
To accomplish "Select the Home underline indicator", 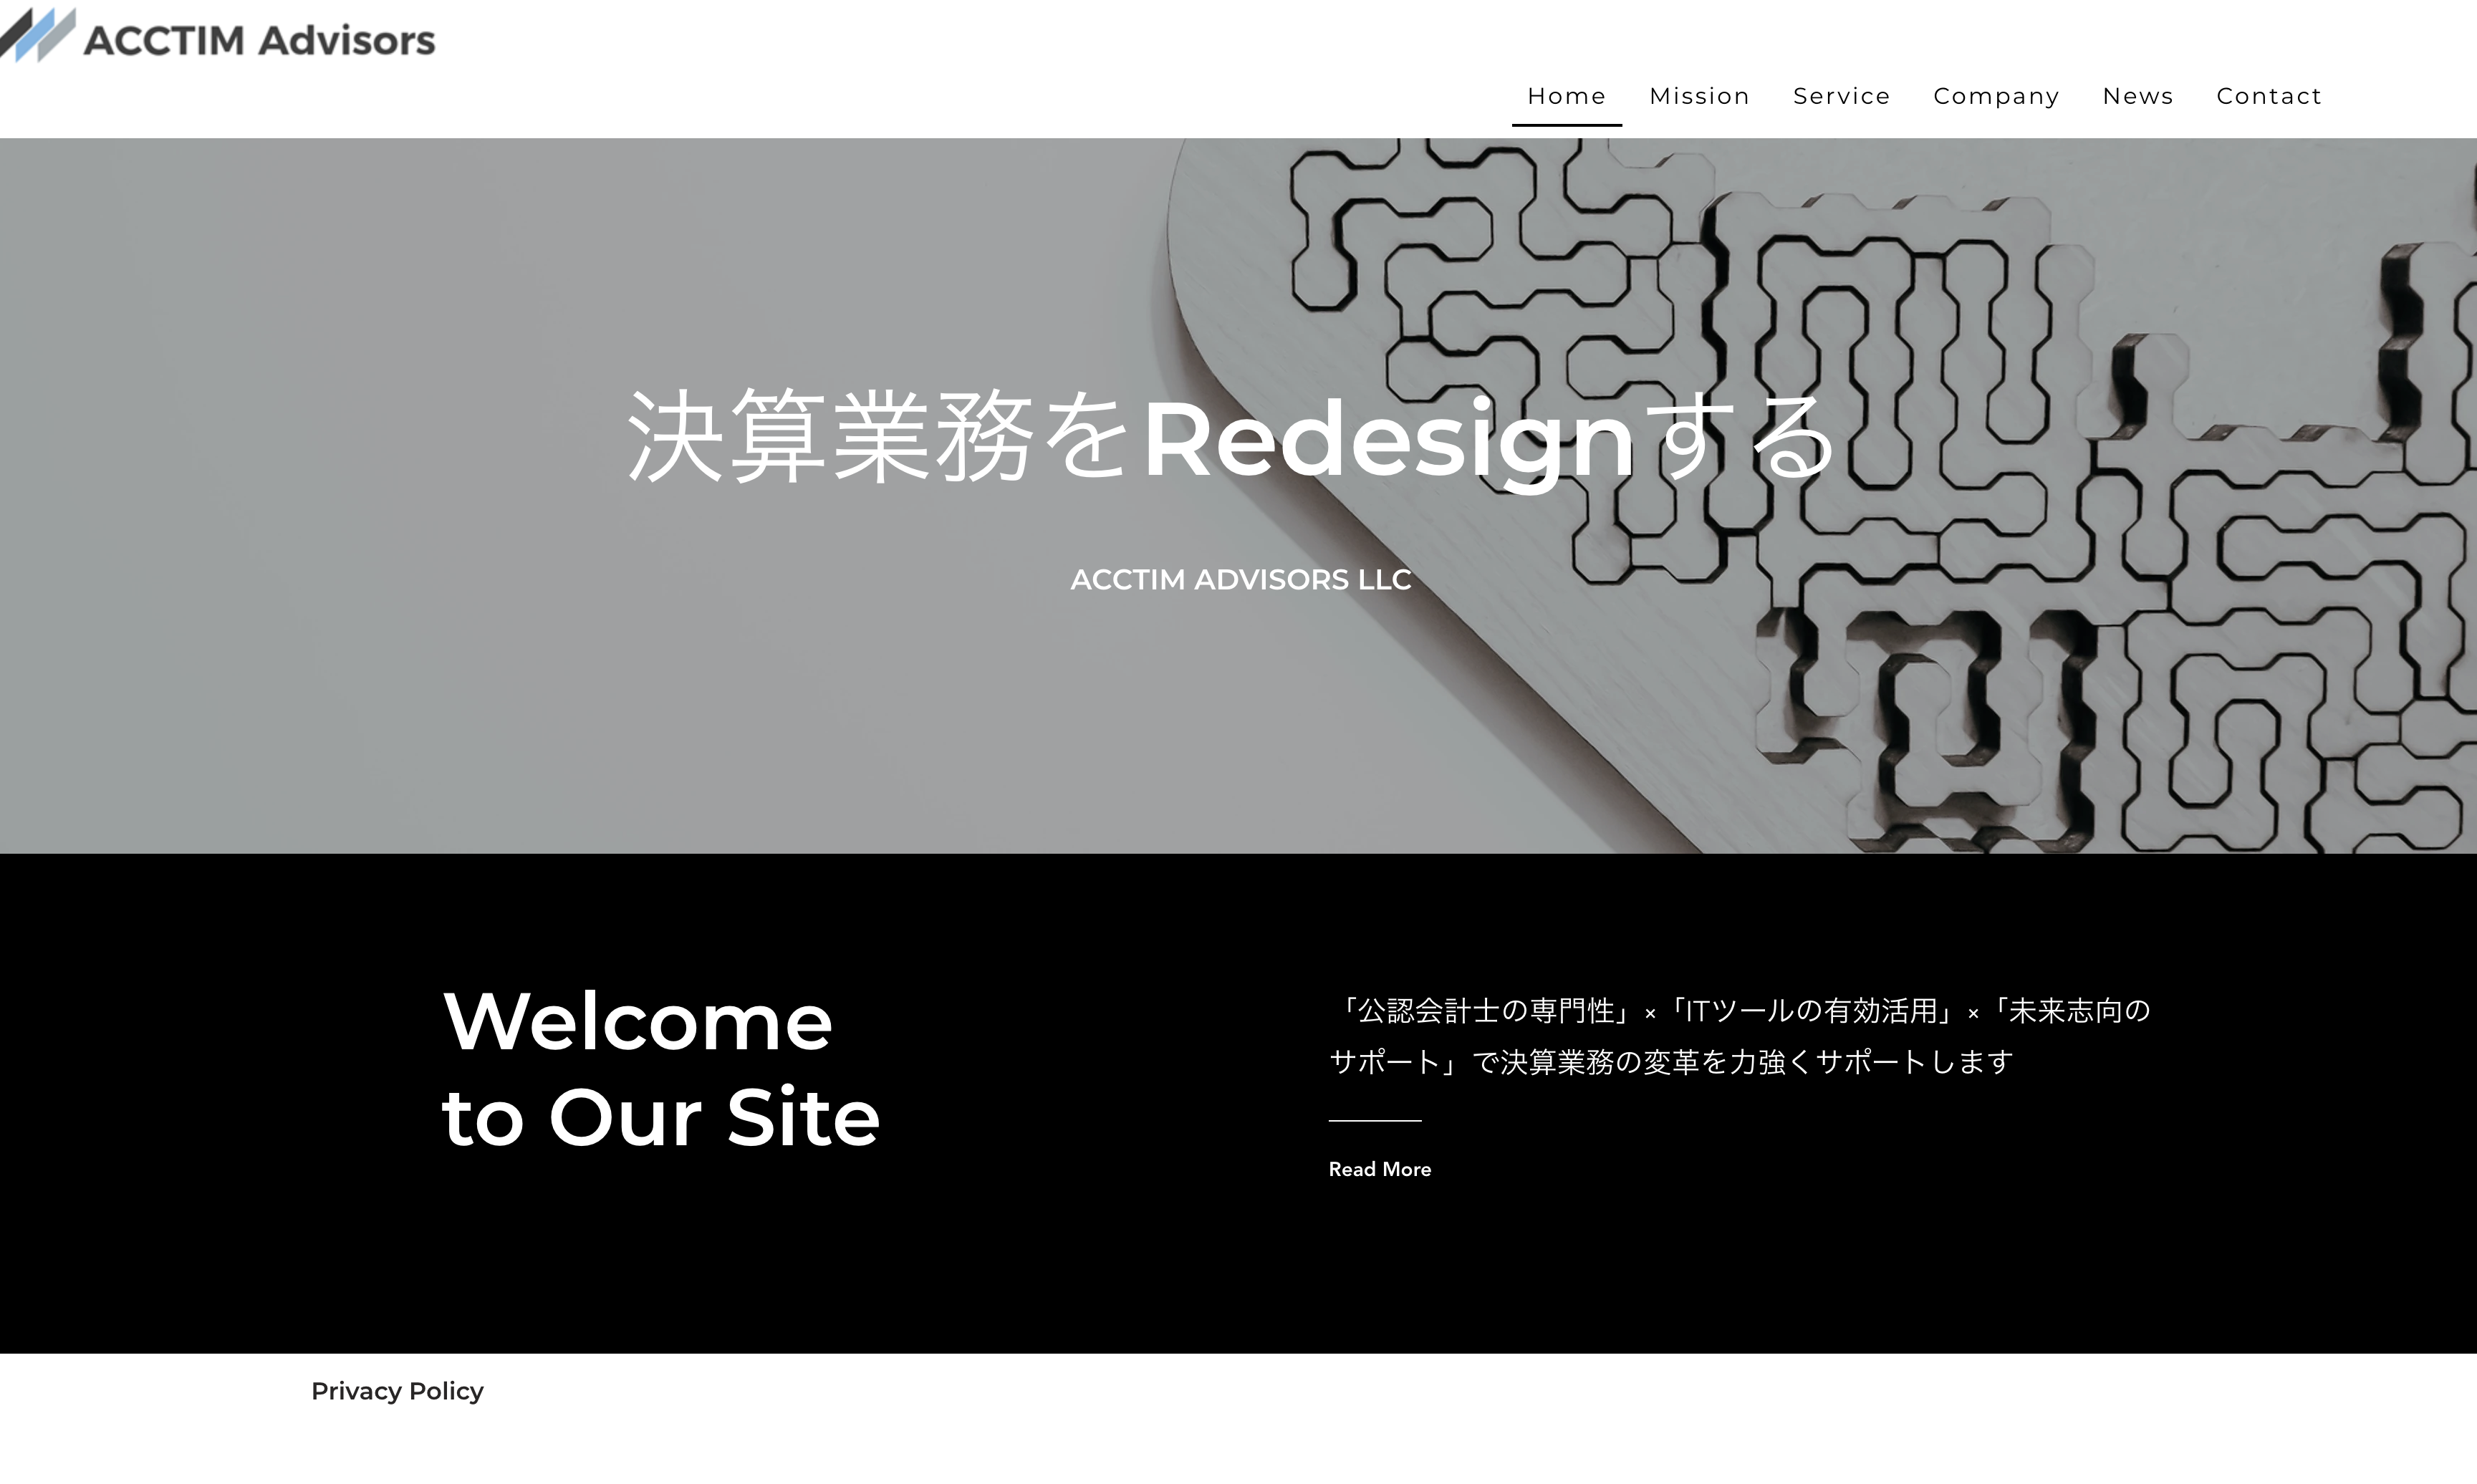I will pyautogui.click(x=1567, y=124).
